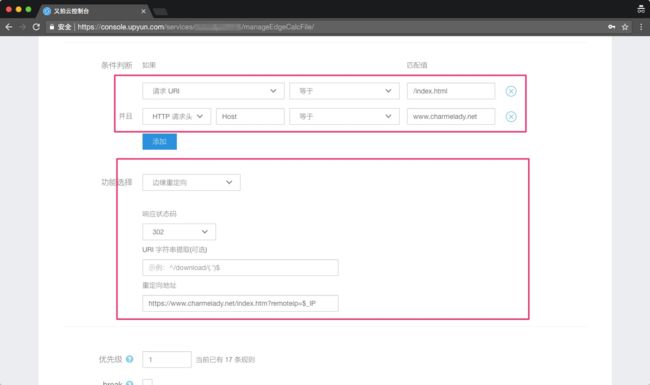The image size is (650, 385).
Task: Click the saved password key icon
Action: pos(611,27)
